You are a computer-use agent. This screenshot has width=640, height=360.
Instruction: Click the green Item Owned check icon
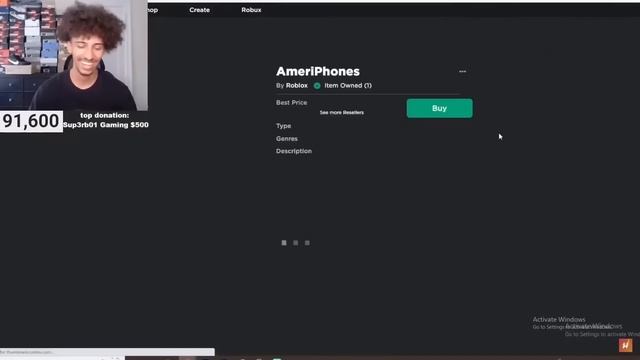tap(317, 86)
